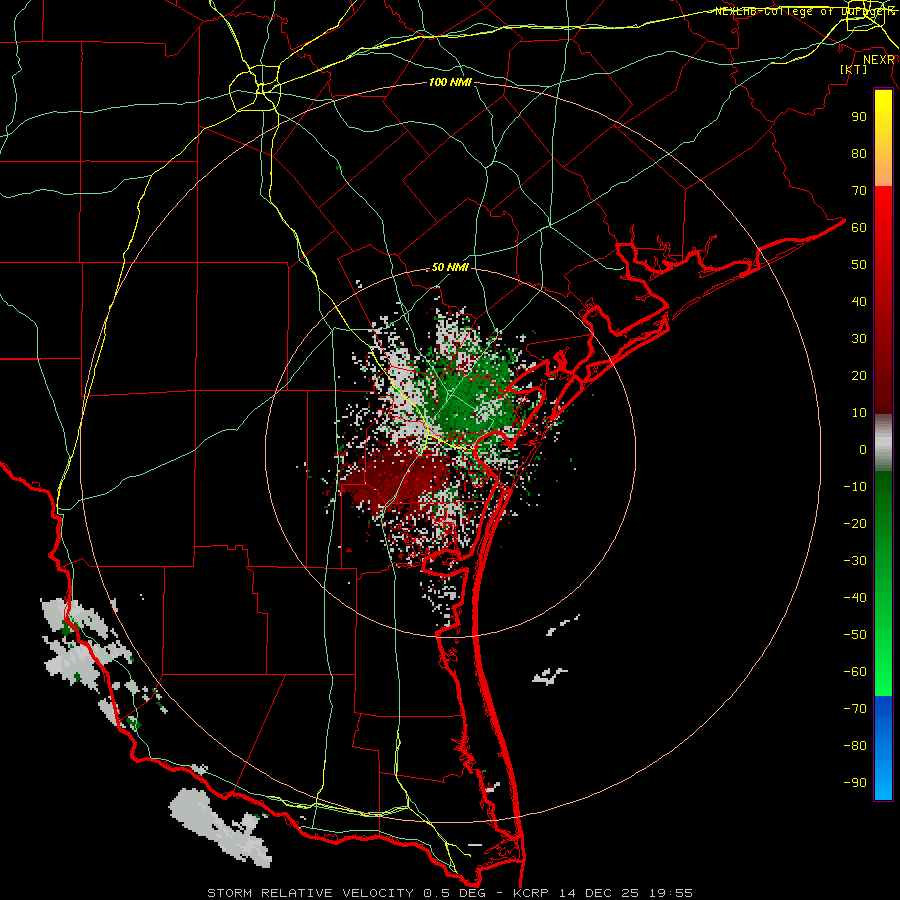Click the "100 NMI" range ring label

click(450, 82)
